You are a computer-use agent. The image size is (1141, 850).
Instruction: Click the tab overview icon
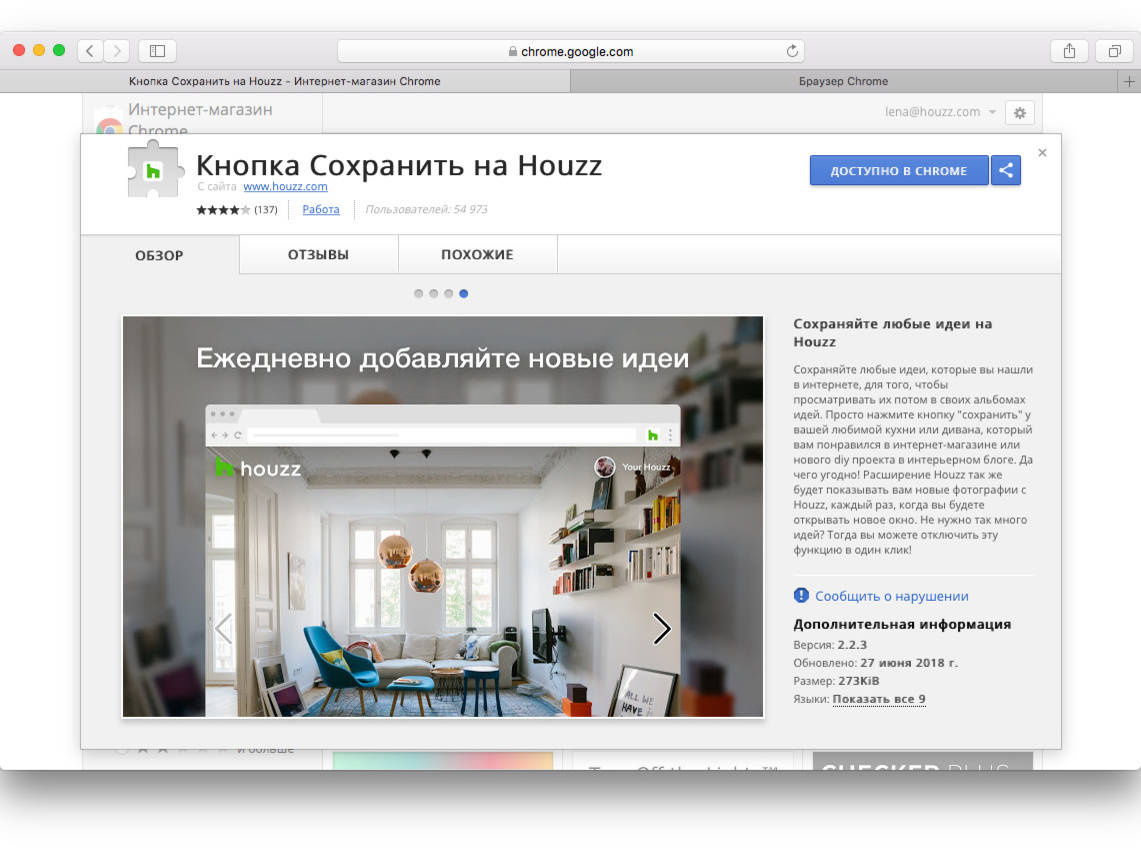point(1115,50)
